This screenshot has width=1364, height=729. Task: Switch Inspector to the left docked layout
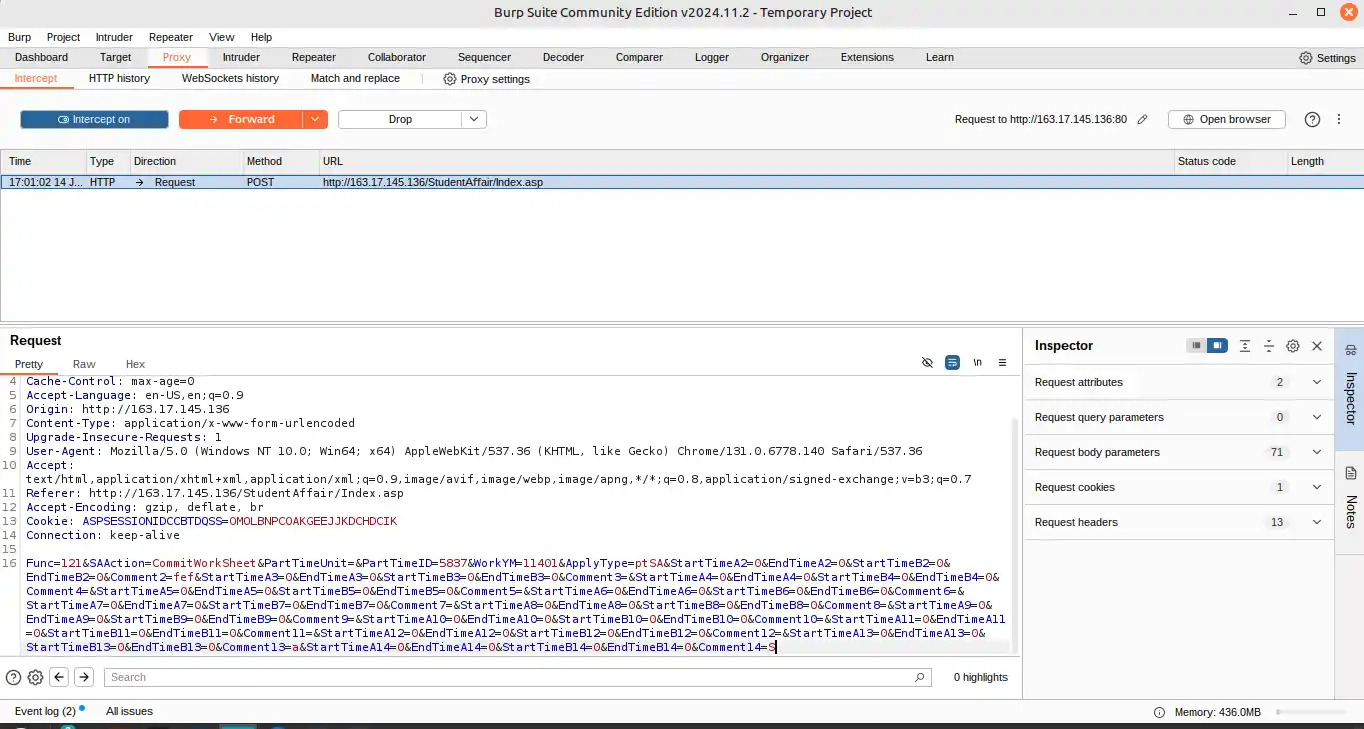coord(1196,346)
